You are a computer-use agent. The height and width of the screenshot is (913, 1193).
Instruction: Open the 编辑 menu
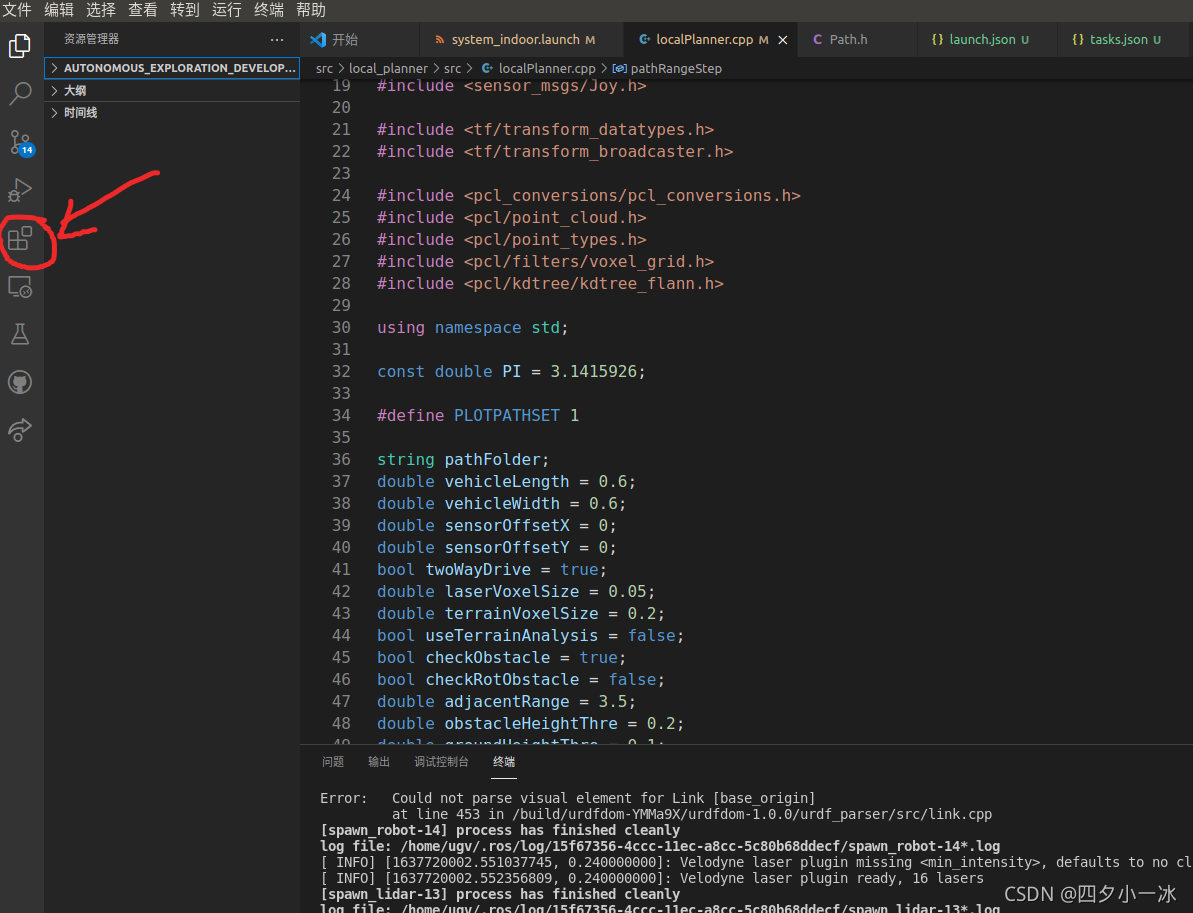pos(59,10)
